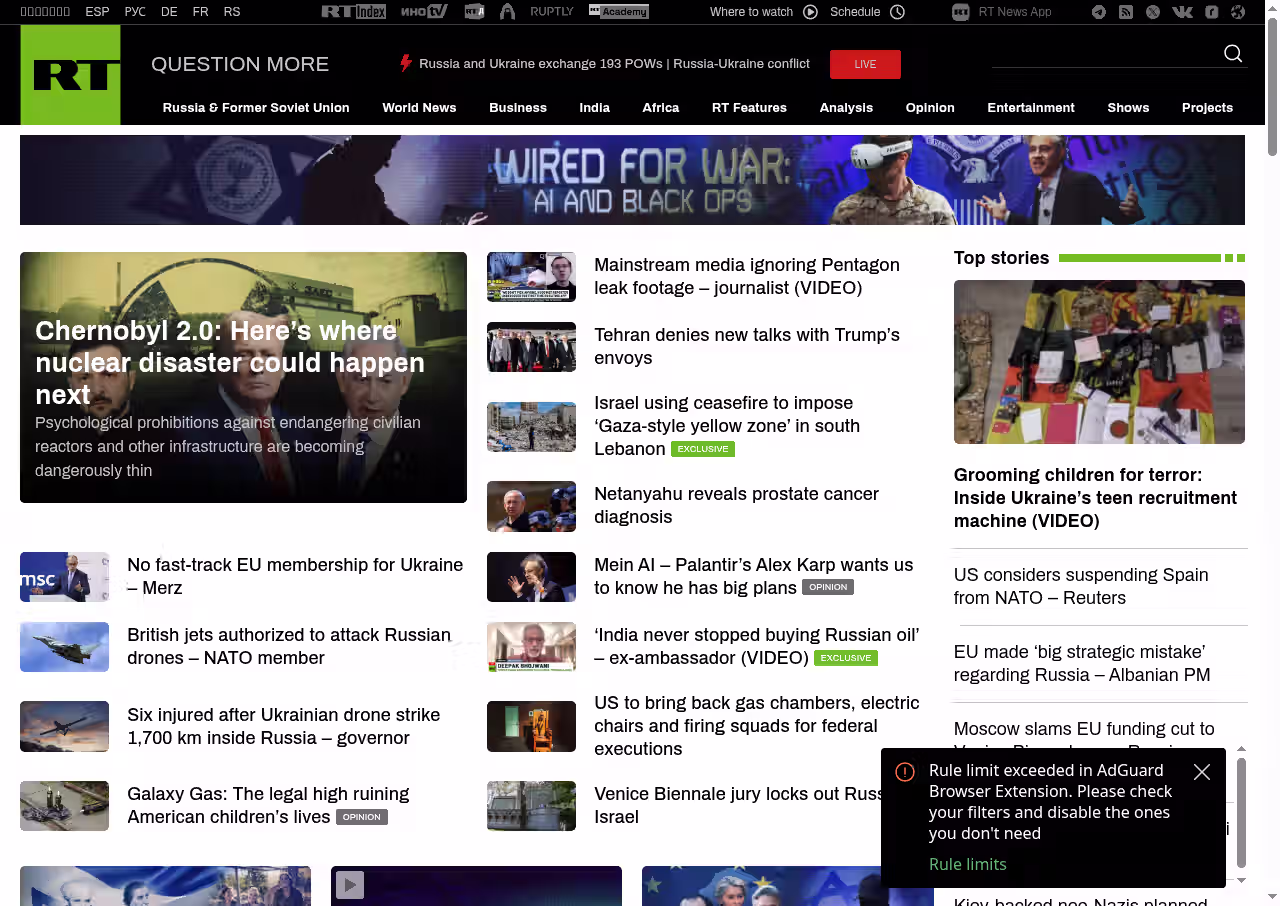Click the Wired for War banner
Image resolution: width=1280 pixels, height=906 pixels.
coord(632,180)
